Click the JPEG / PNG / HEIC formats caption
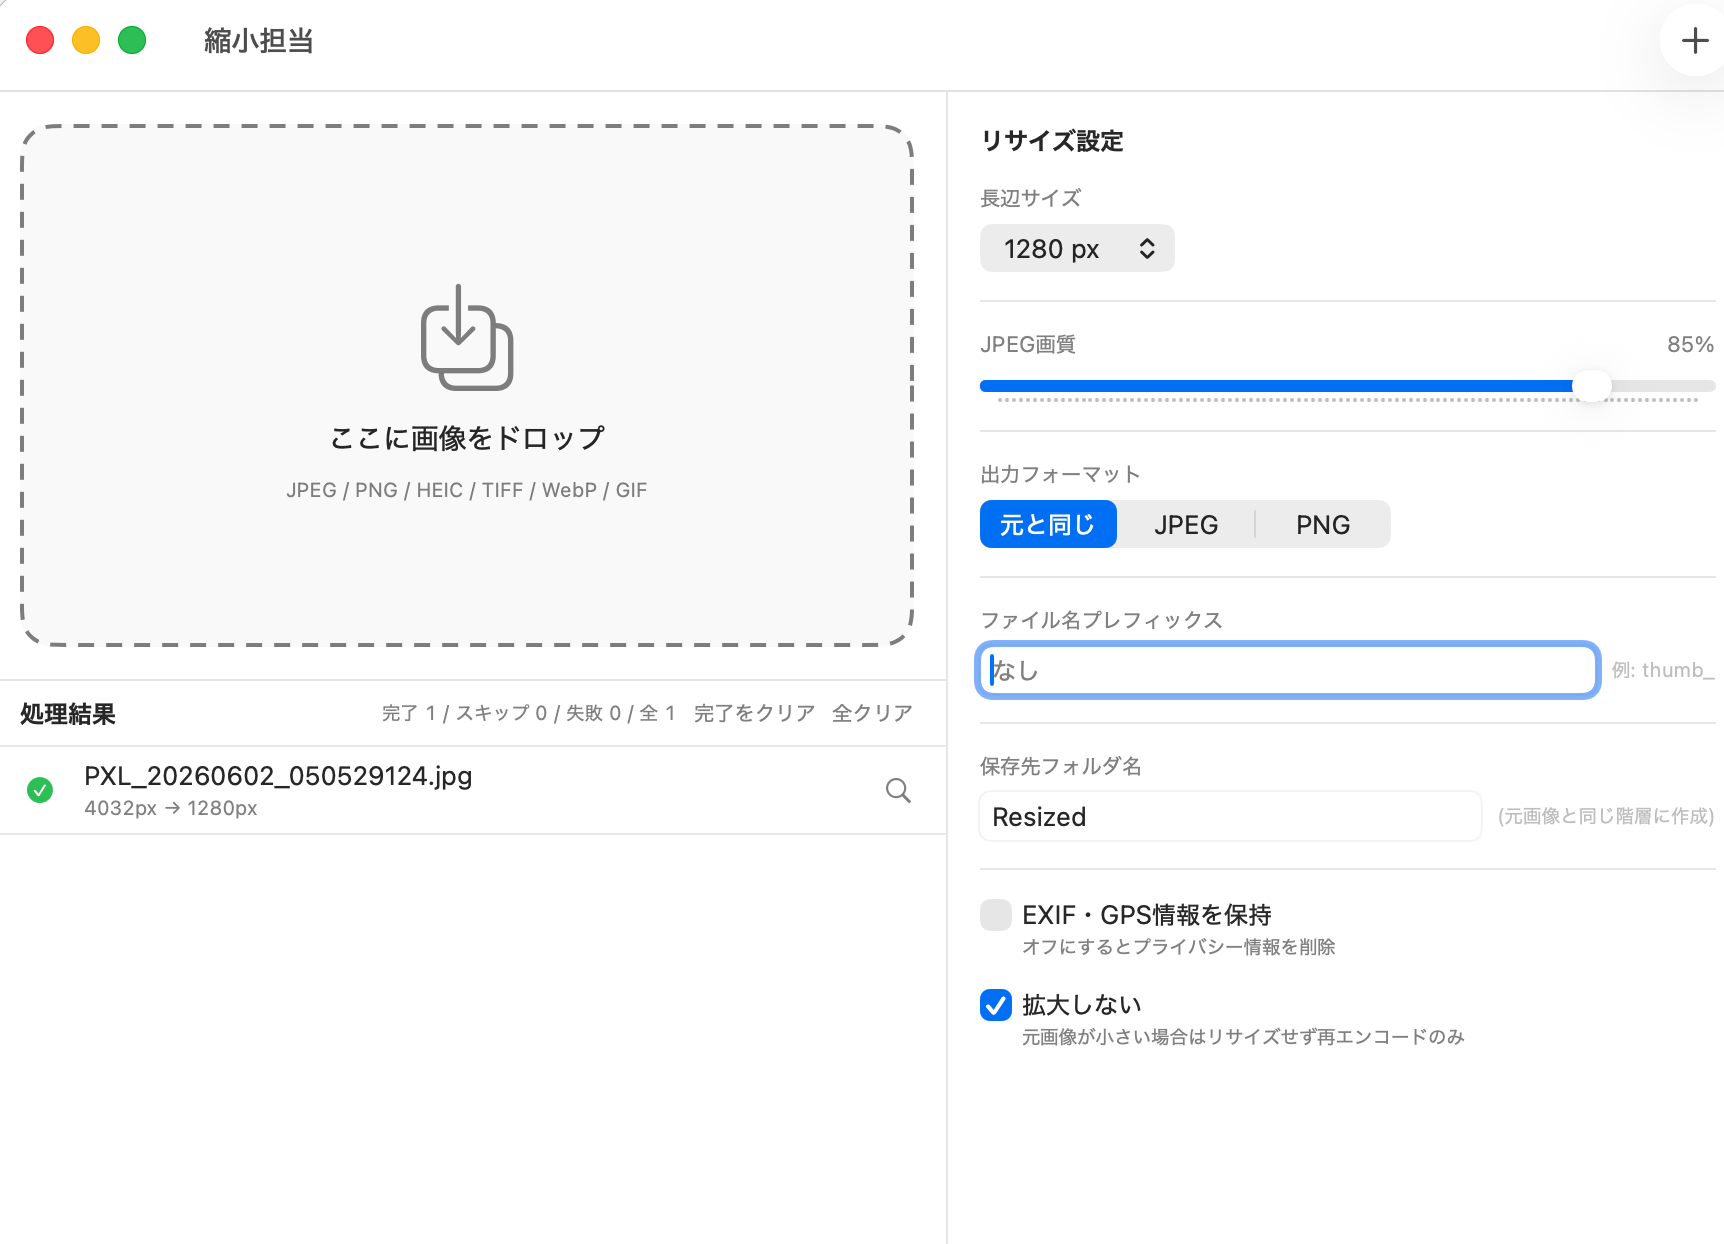The image size is (1724, 1244). pos(467,490)
